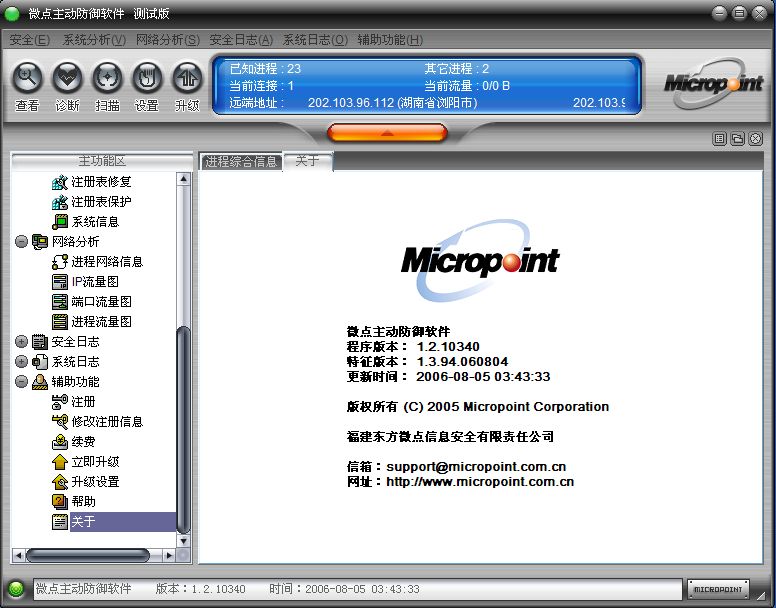This screenshot has width=776, height=608.
Task: Switch to the 进程综合信息 tab
Action: click(x=241, y=162)
